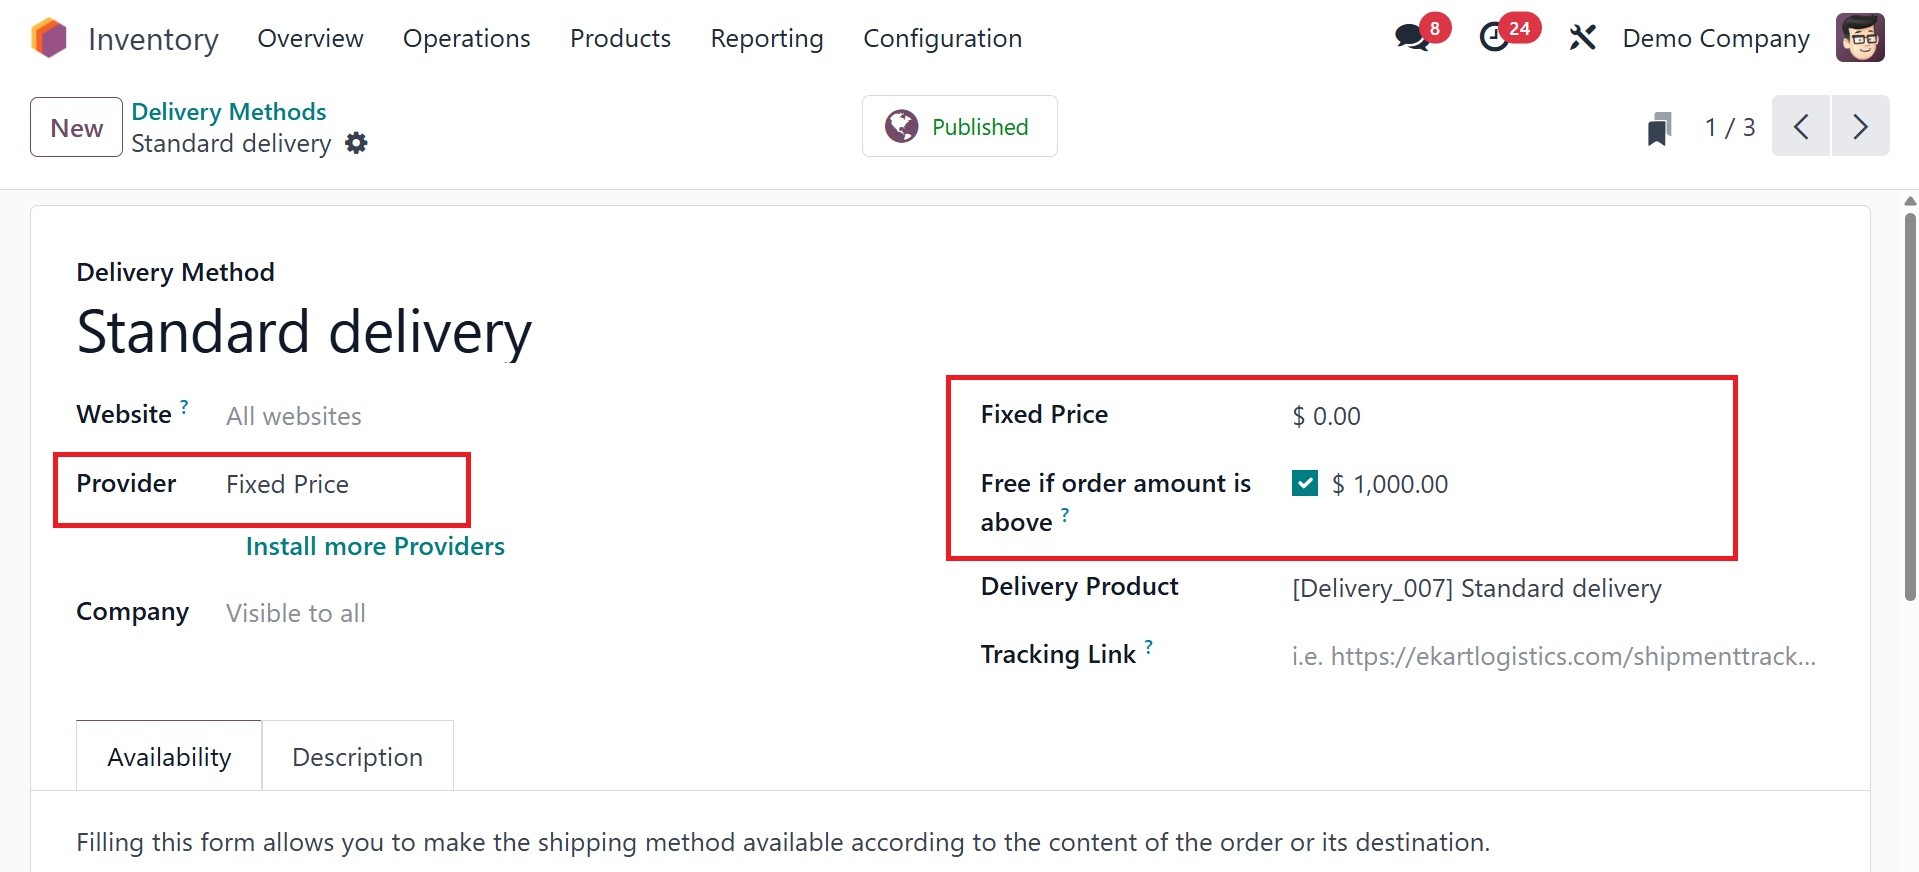1919x872 pixels.
Task: Go to the previous record arrow
Action: 1801,127
